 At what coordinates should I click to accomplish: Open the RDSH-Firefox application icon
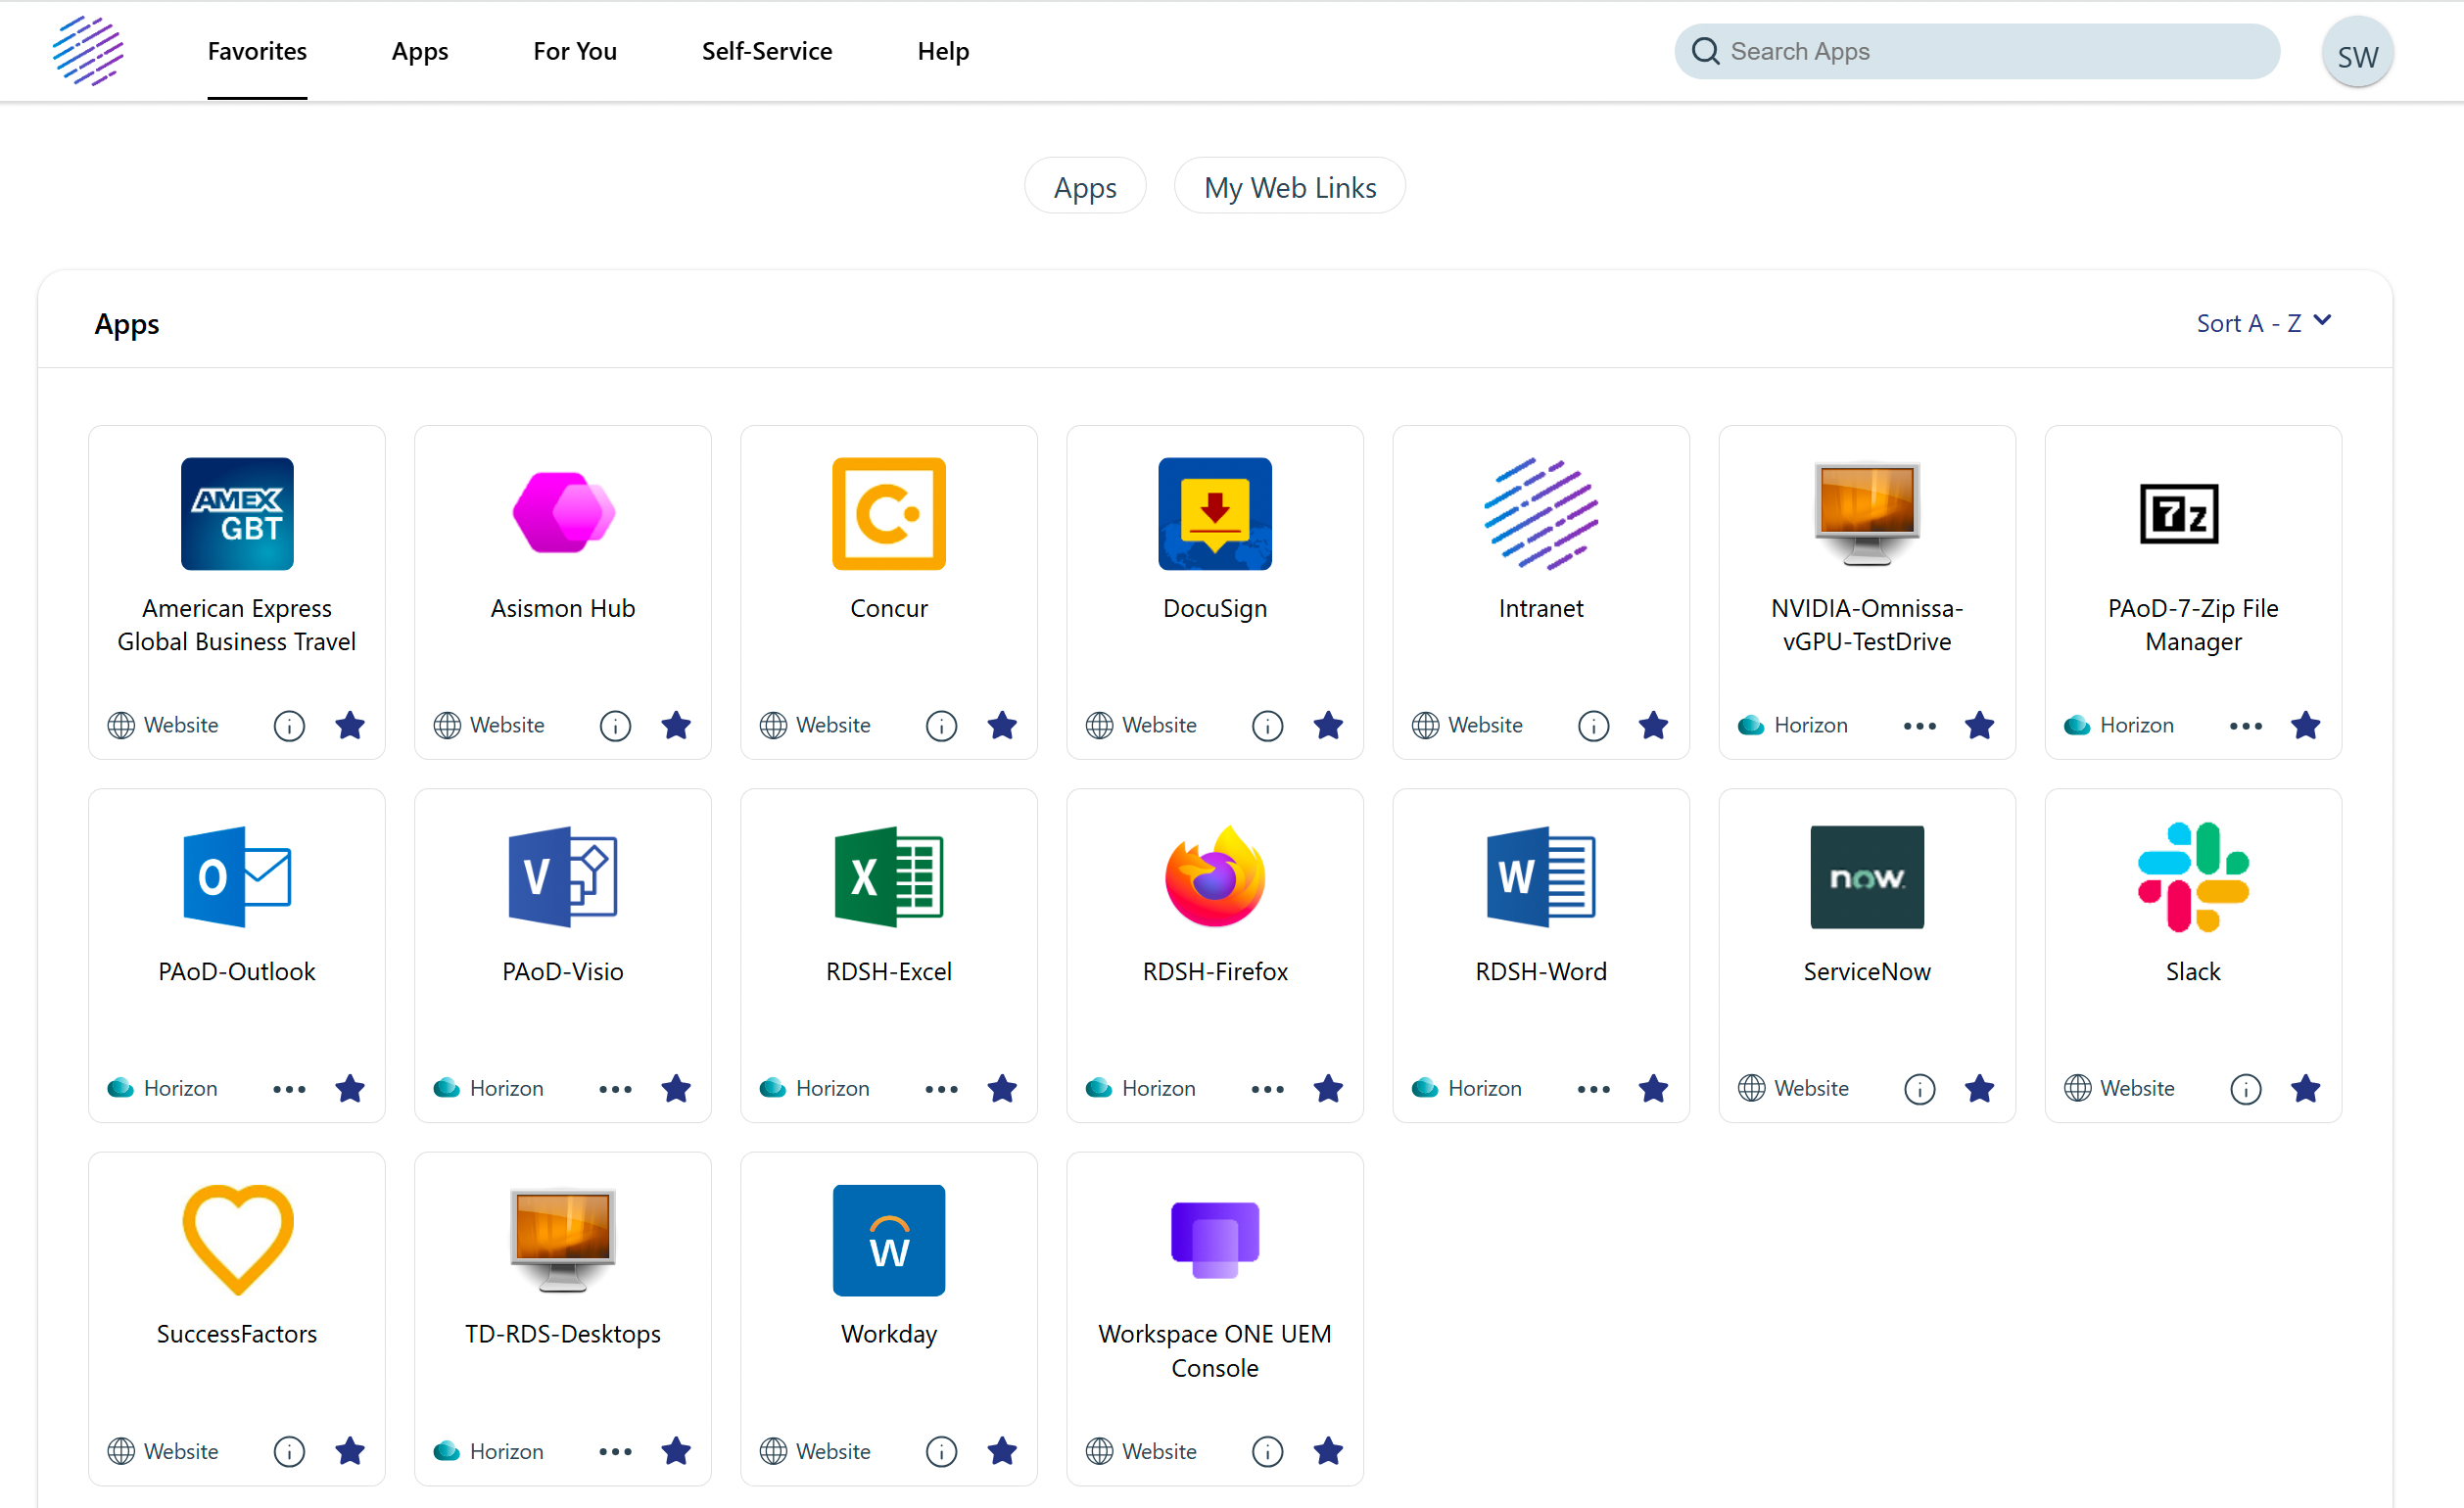pos(1214,877)
